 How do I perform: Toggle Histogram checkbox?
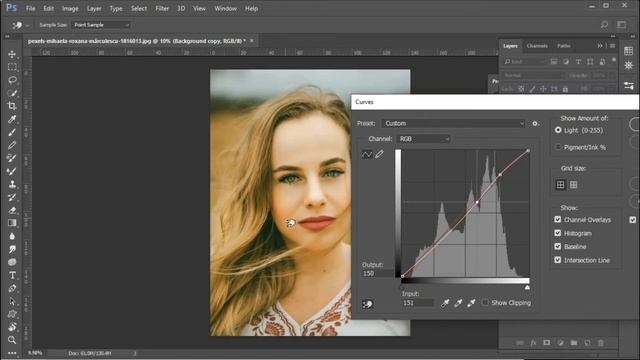tap(558, 233)
